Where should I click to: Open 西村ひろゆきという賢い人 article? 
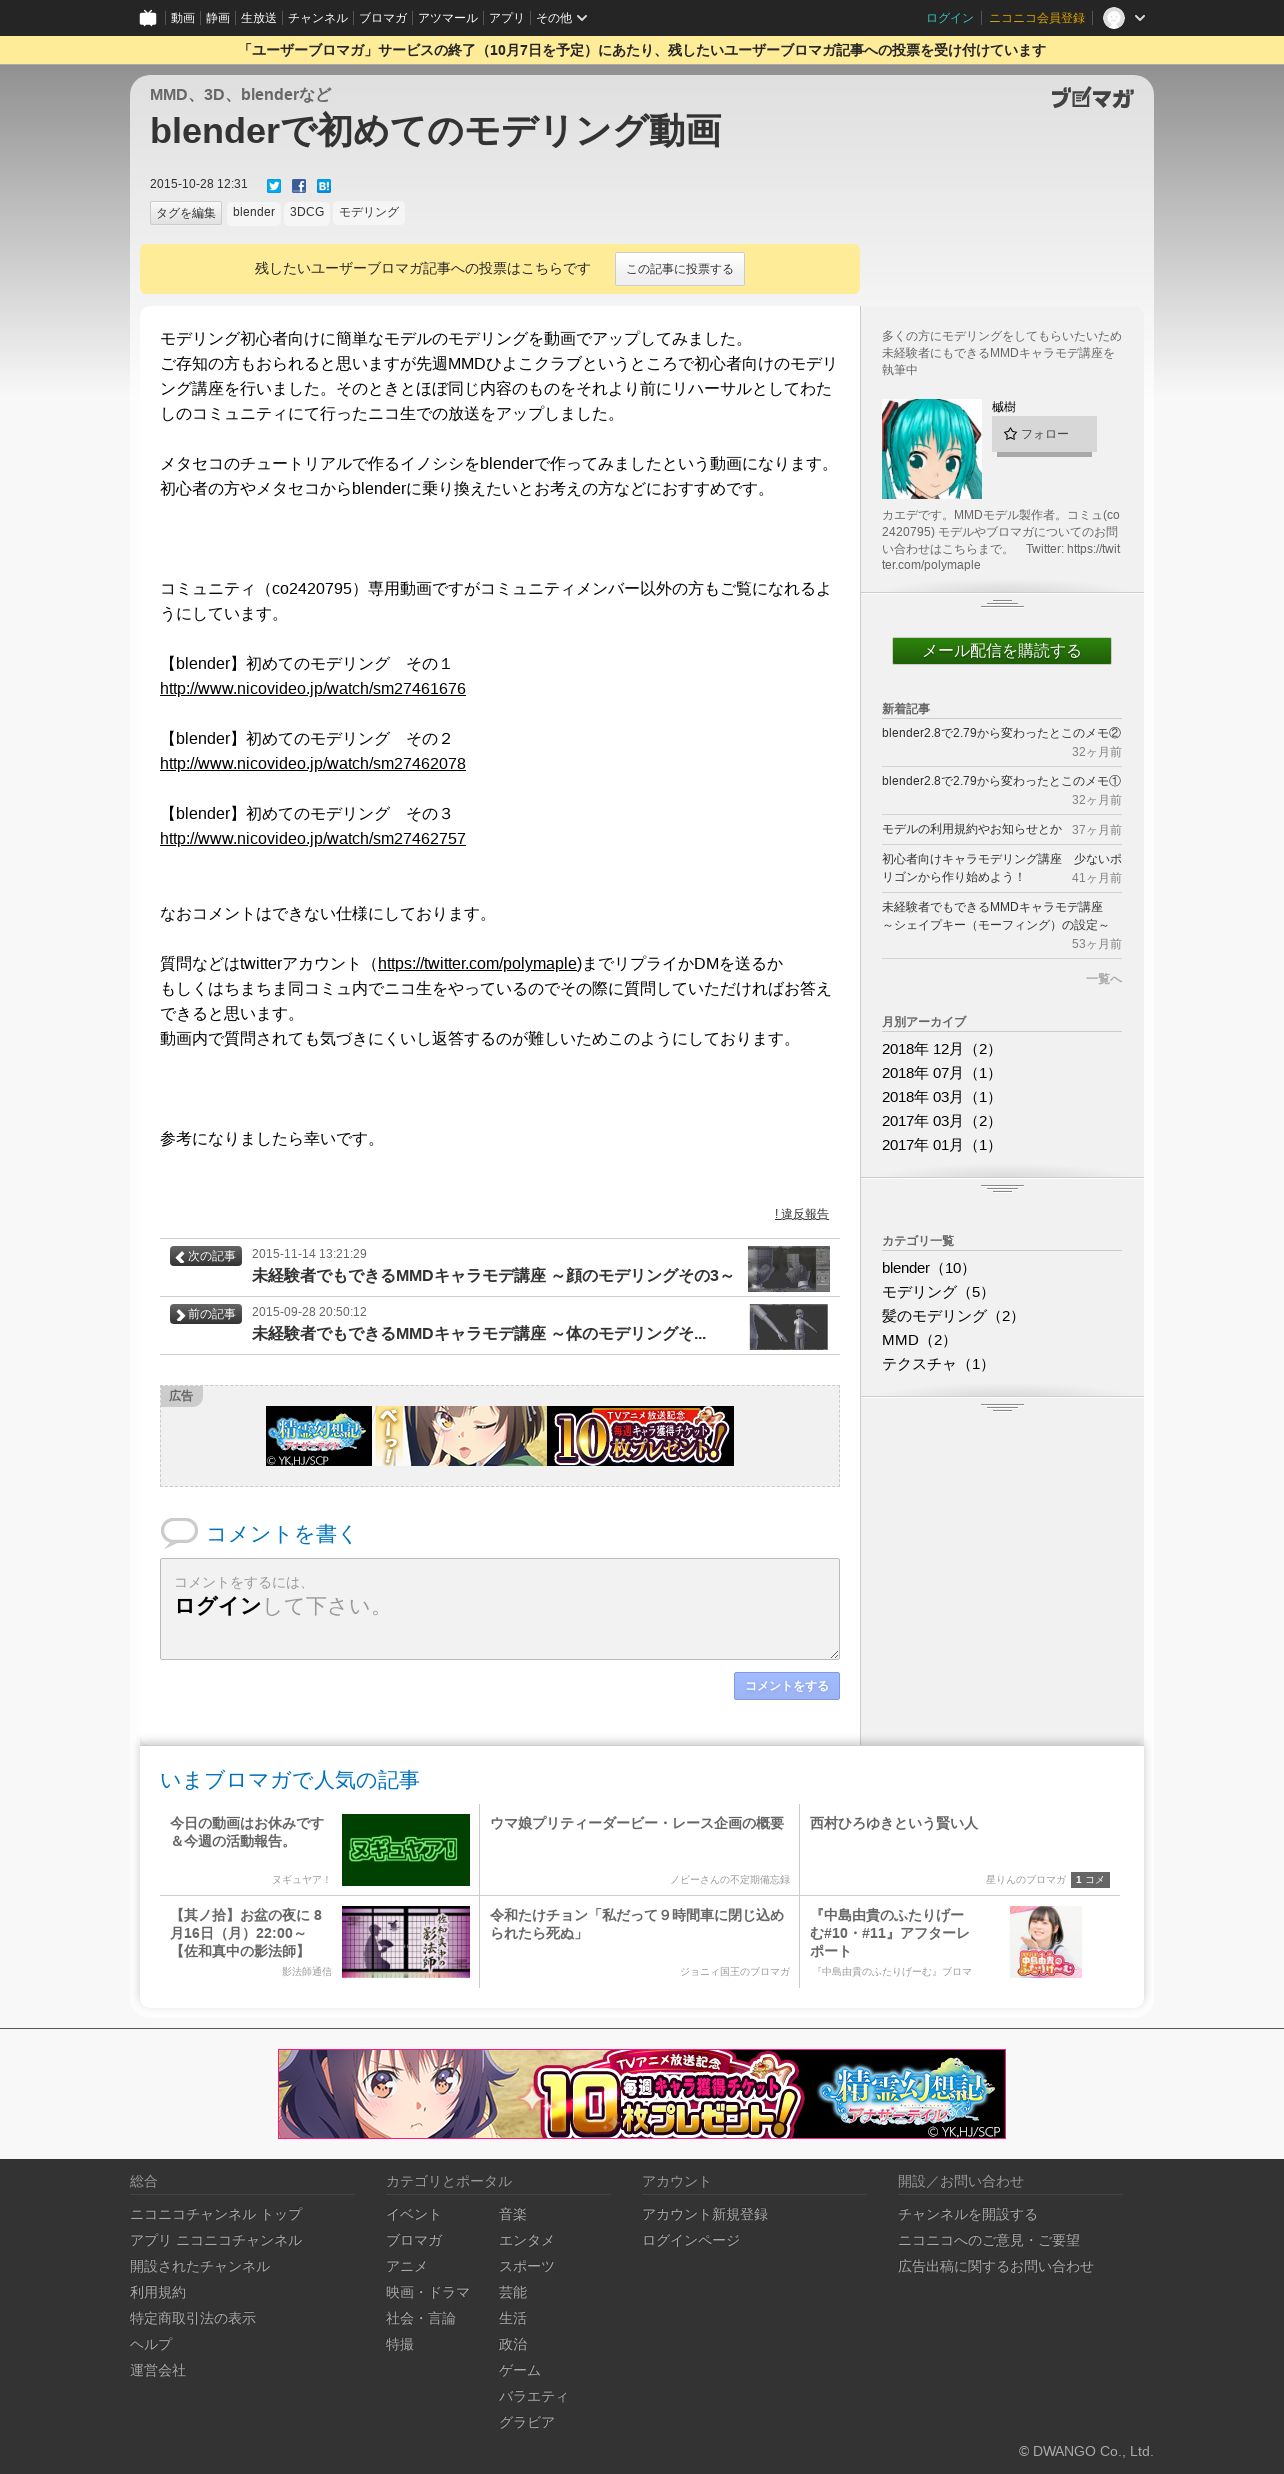894,1824
